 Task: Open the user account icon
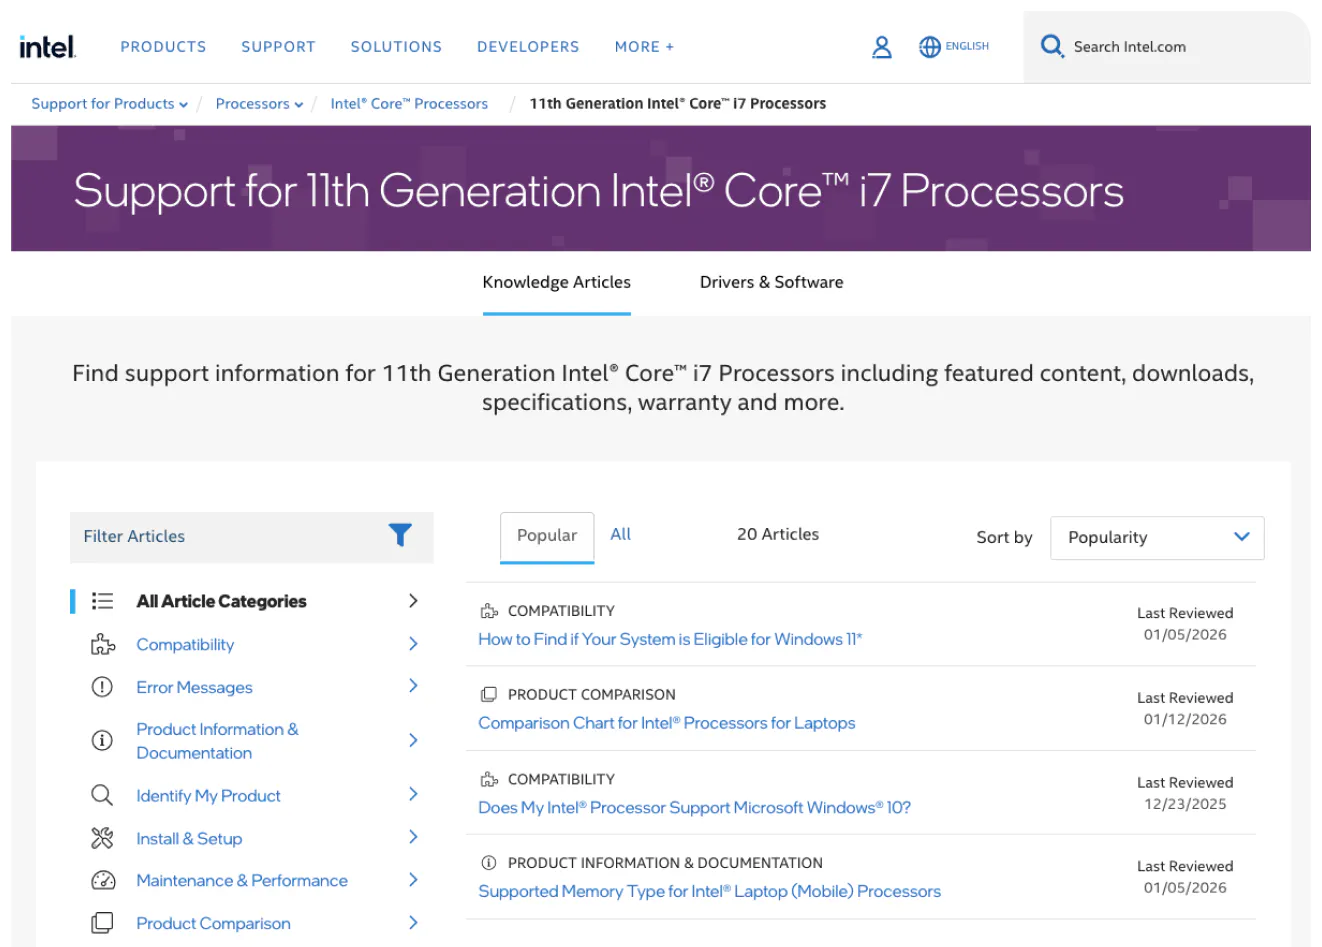click(x=881, y=47)
